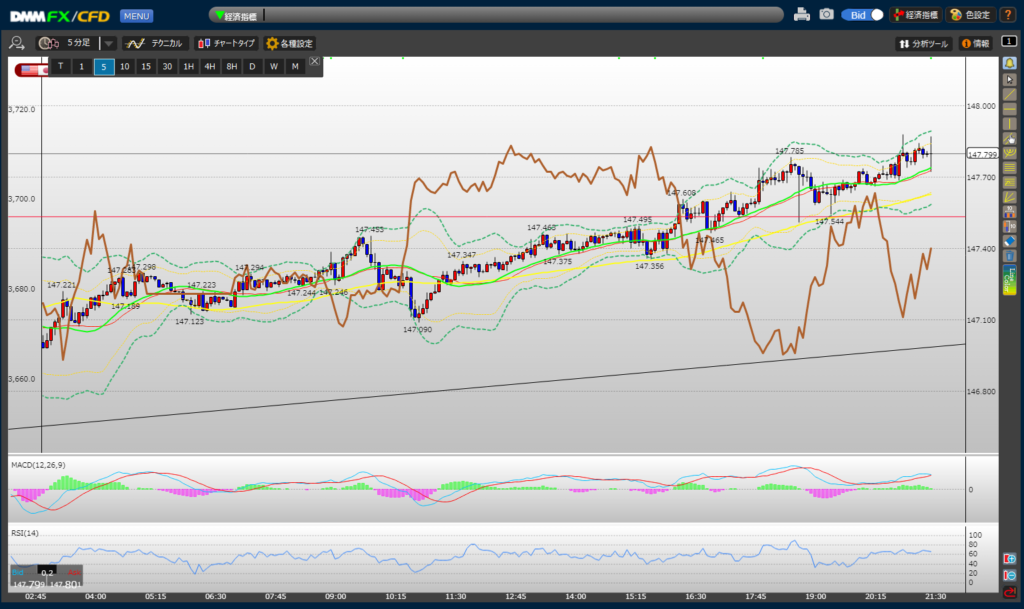Switch chart to 4H timeframe
1024x609 pixels.
pos(209,66)
